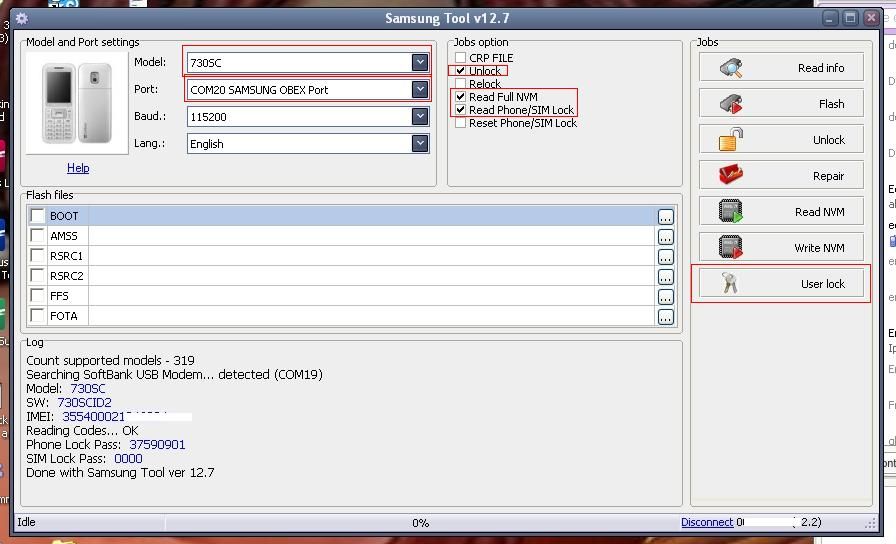Click the Repair button label
Screen dimensions: 896x544
(829, 176)
